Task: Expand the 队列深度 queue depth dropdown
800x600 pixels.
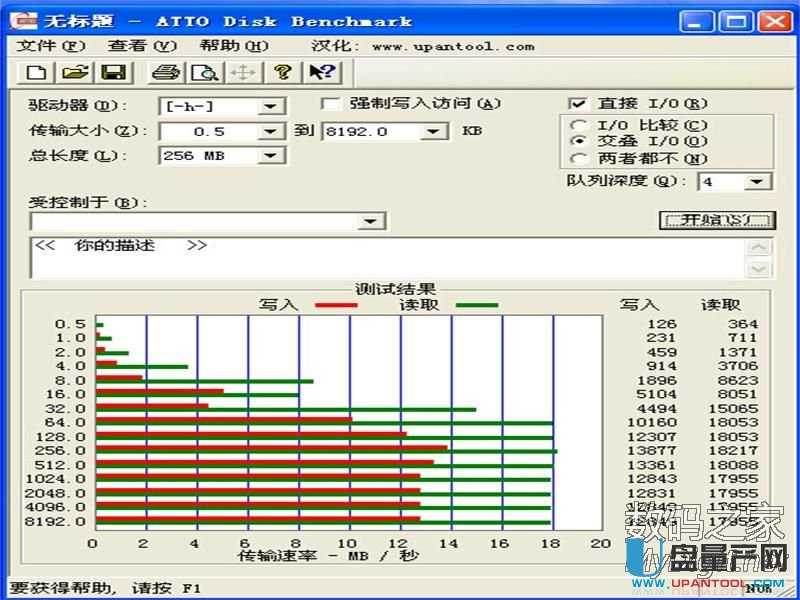Action: point(758,182)
